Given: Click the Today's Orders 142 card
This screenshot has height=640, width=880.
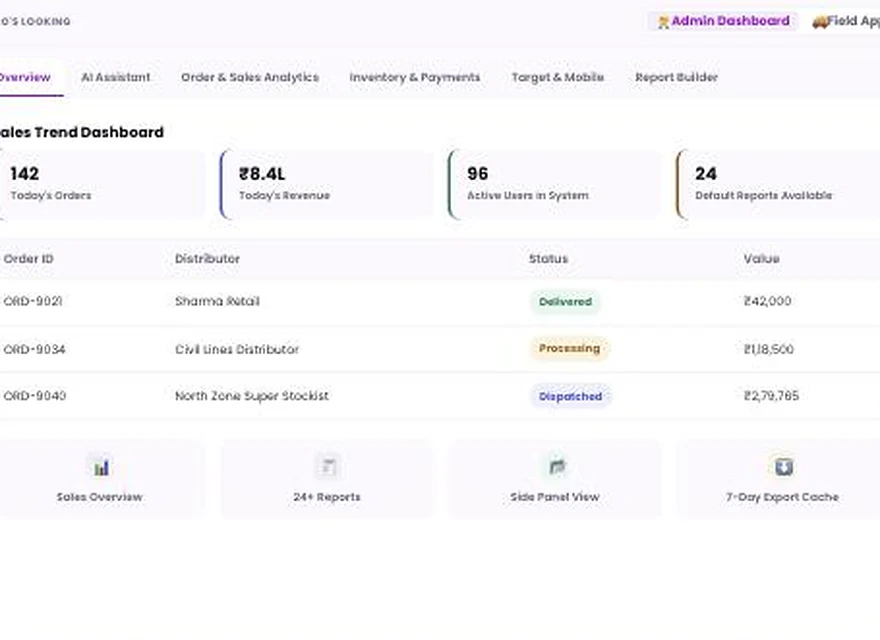Looking at the screenshot, I should coord(102,184).
